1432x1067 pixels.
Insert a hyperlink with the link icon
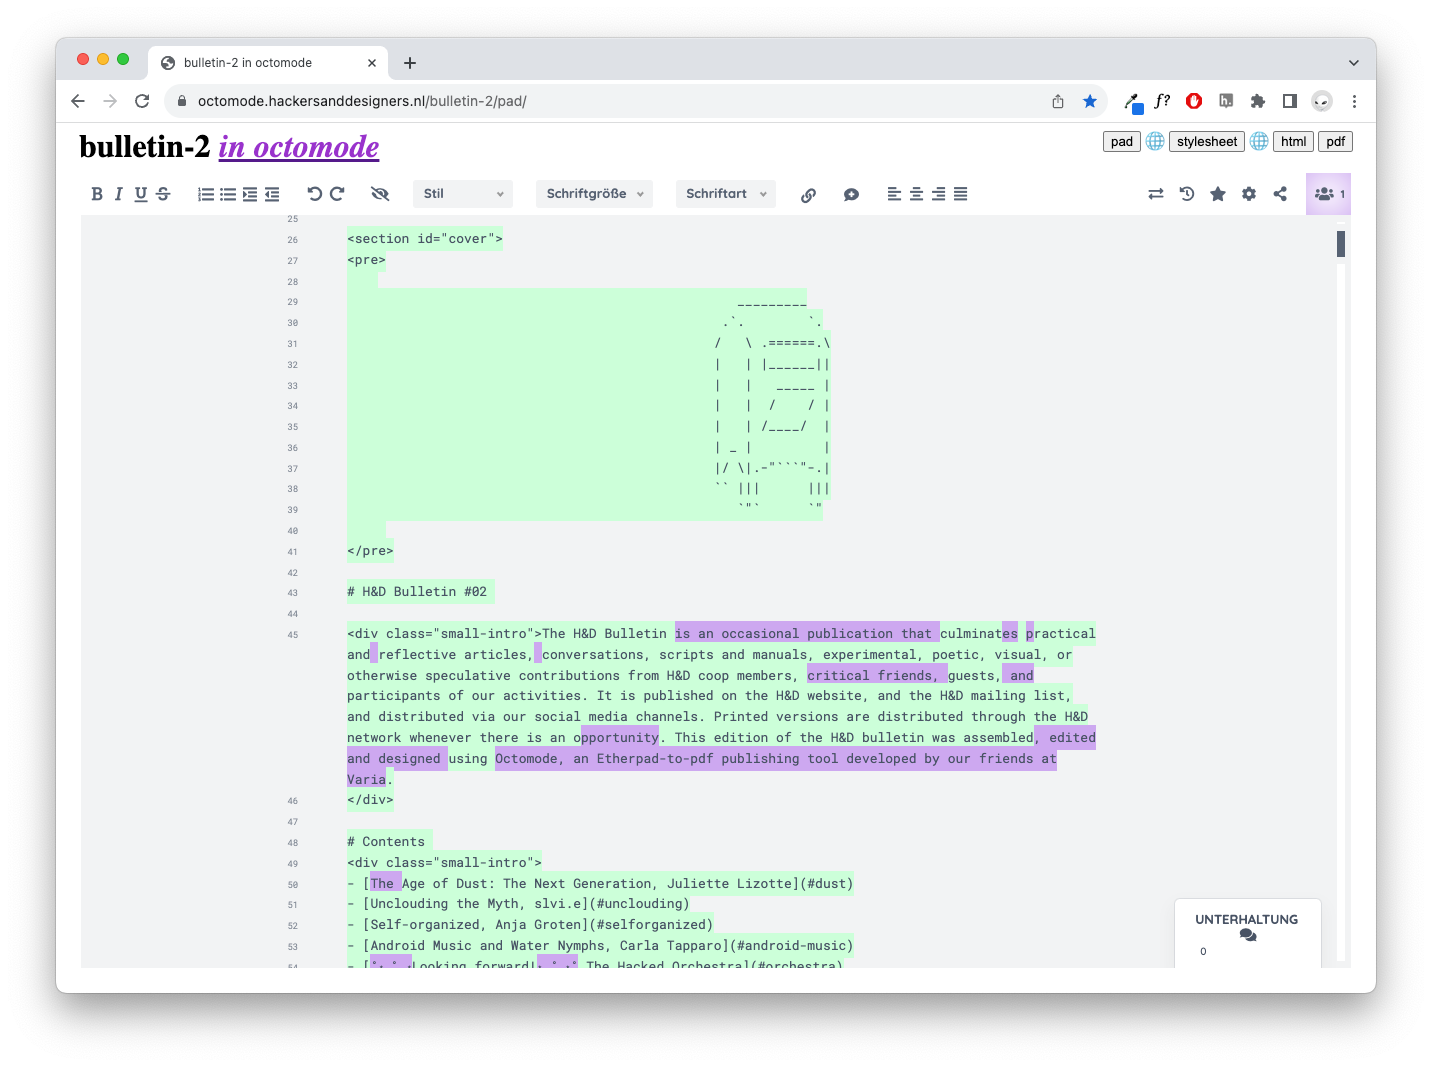[x=808, y=195]
